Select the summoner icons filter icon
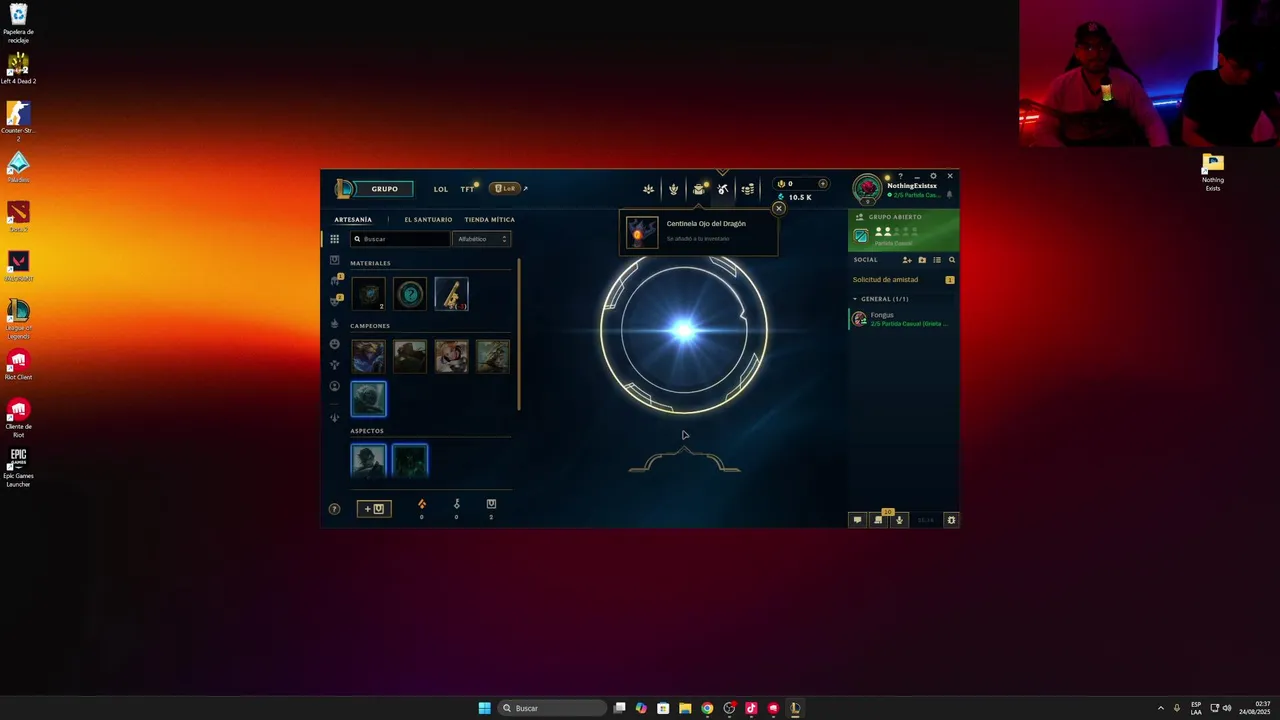Viewport: 1280px width, 720px height. pyautogui.click(x=334, y=386)
